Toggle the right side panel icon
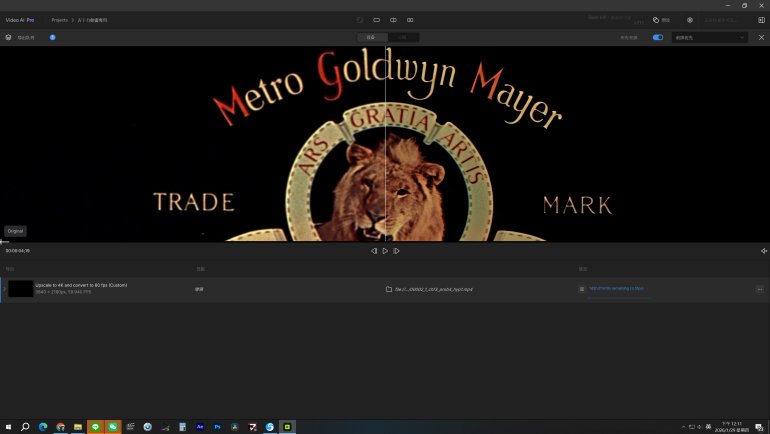Image resolution: width=770 pixels, height=434 pixels. [x=762, y=20]
